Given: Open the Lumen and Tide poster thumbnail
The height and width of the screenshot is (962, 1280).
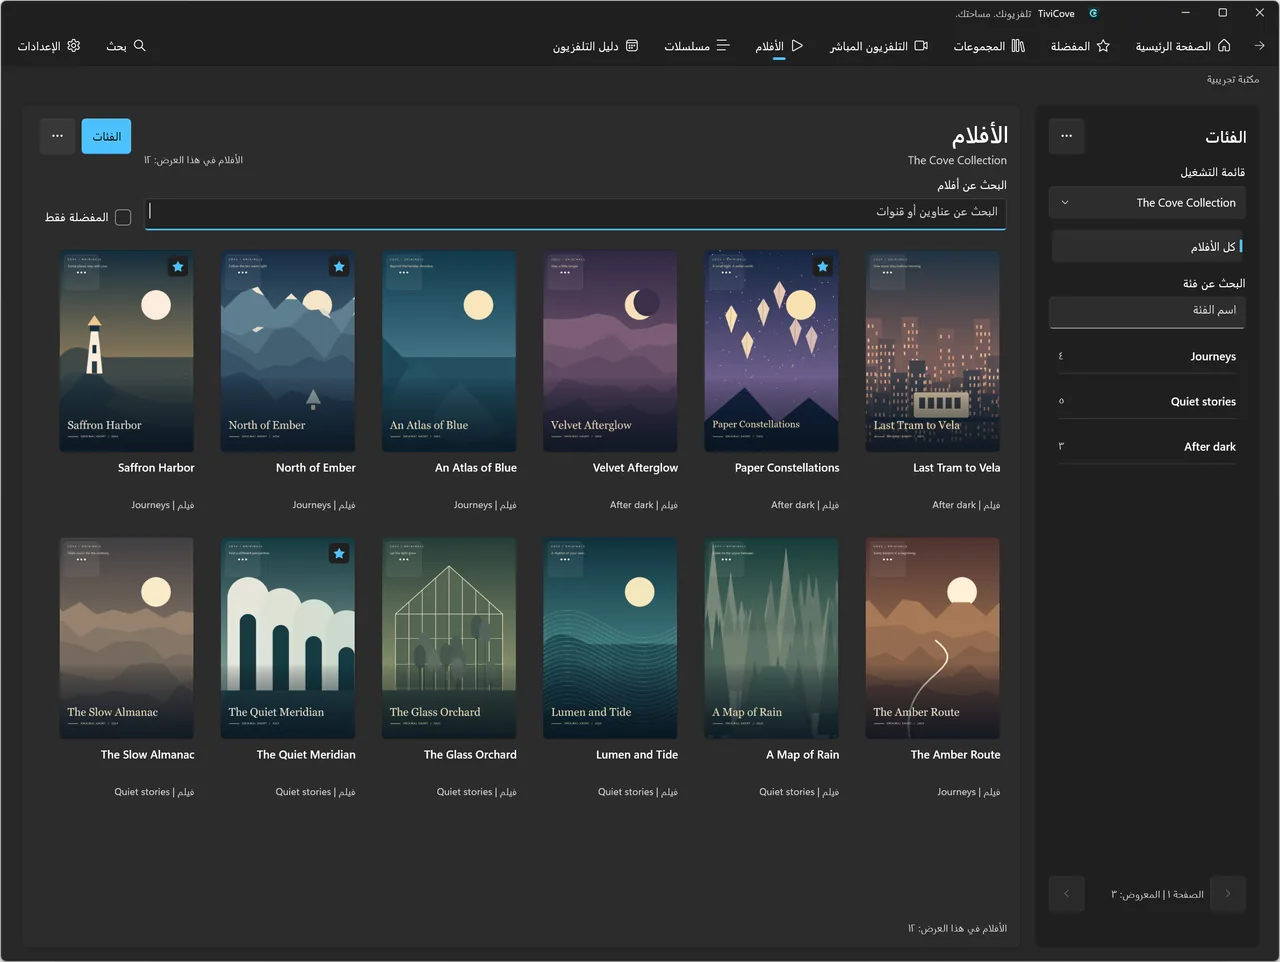Looking at the screenshot, I should pyautogui.click(x=610, y=638).
